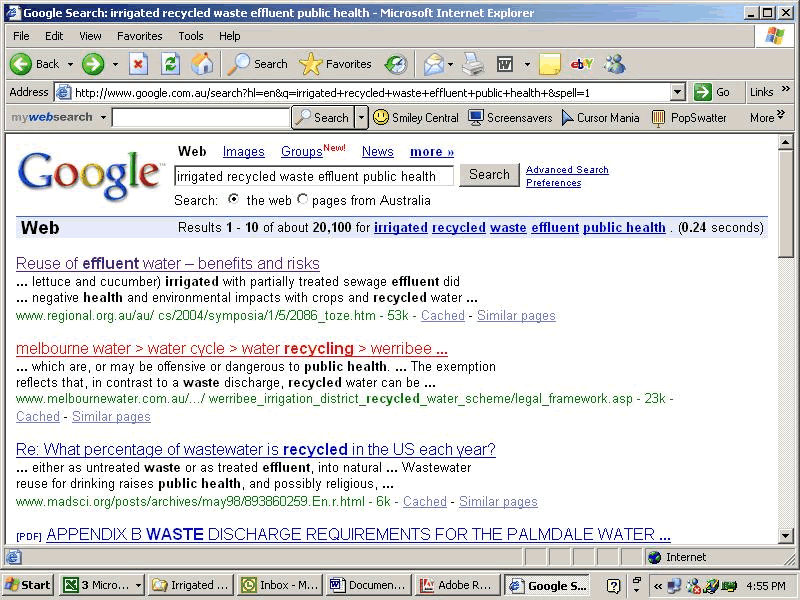The width and height of the screenshot is (800, 600).
Task: Expand the mywebsearch Search dropdown arrow
Action: click(361, 118)
